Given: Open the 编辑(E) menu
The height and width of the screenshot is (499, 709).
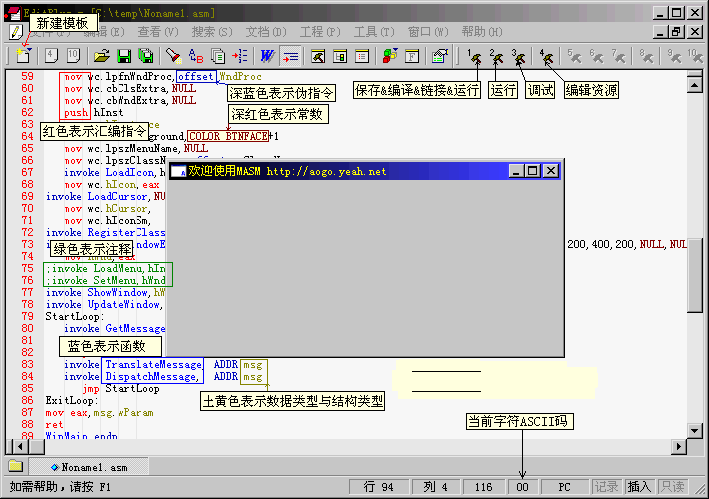Looking at the screenshot, I should pyautogui.click(x=104, y=32).
